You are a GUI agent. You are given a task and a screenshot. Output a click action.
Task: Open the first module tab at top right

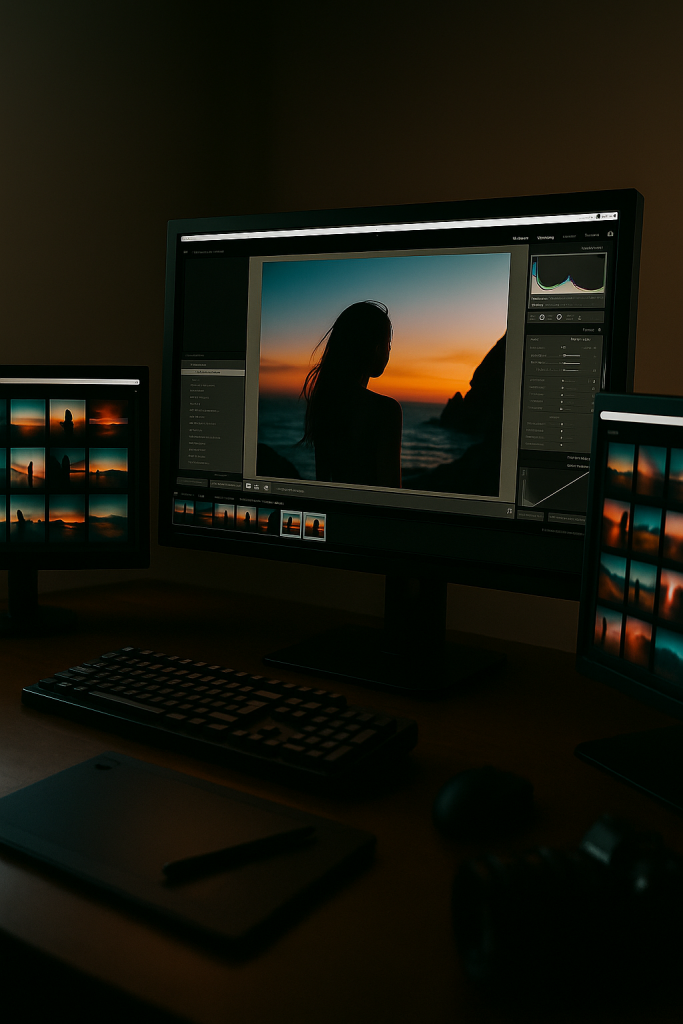[x=520, y=238]
